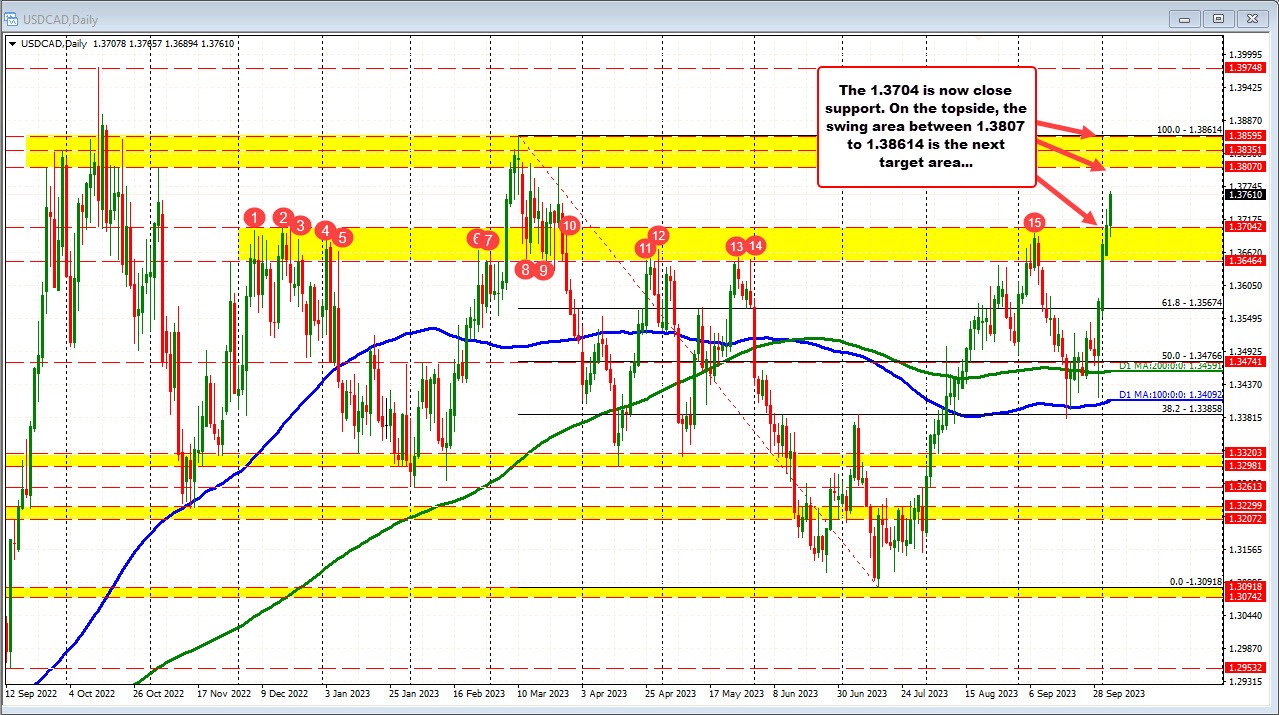Click the Fibonacci label 0.0 - 1.30918
Viewport: 1279px width, 715px height.
pyautogui.click(x=1195, y=581)
